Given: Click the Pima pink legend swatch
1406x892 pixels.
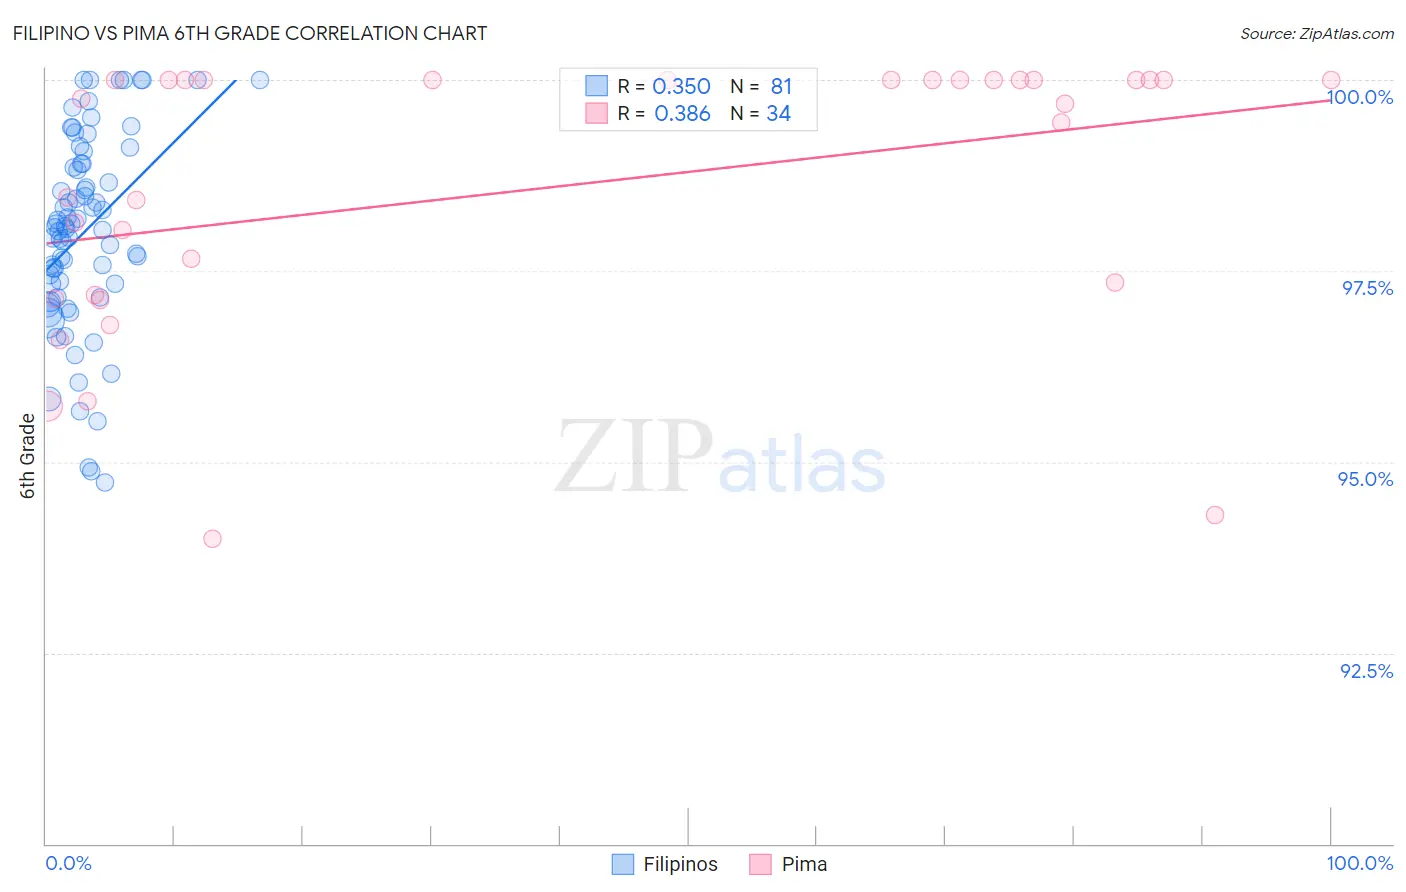Looking at the screenshot, I should (x=761, y=864).
